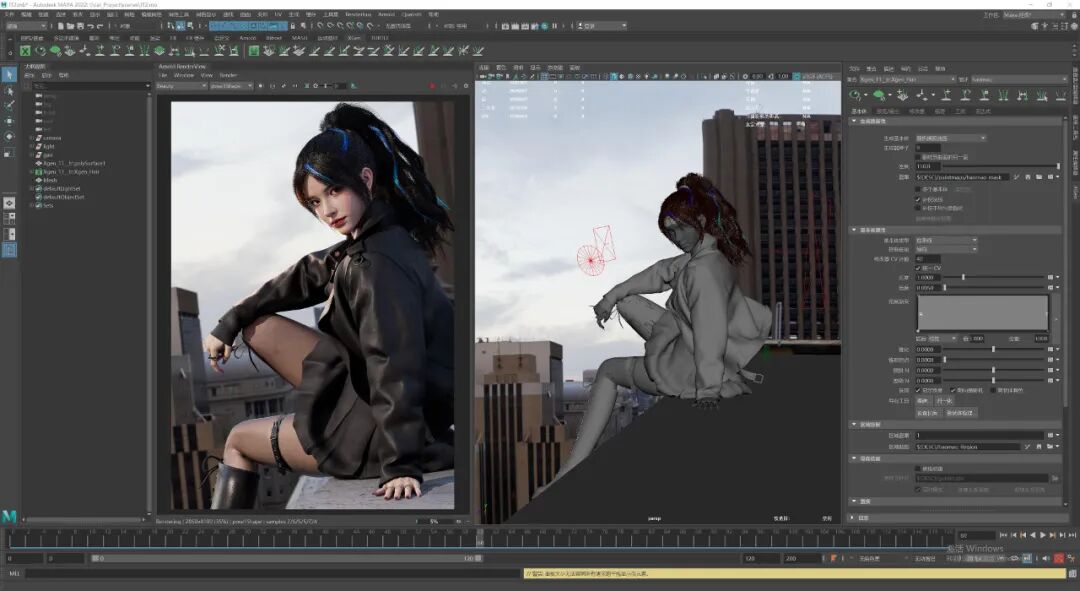This screenshot has height=591, width=1080.
Task: Click the red auto-key icon at bottom right
Action: [1059, 559]
